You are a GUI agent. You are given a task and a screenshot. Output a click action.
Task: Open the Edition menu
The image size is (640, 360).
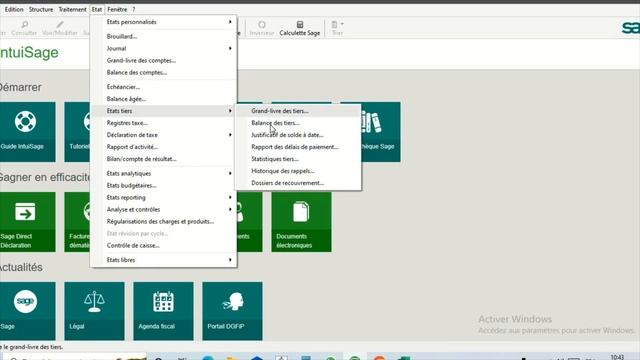click(x=14, y=9)
